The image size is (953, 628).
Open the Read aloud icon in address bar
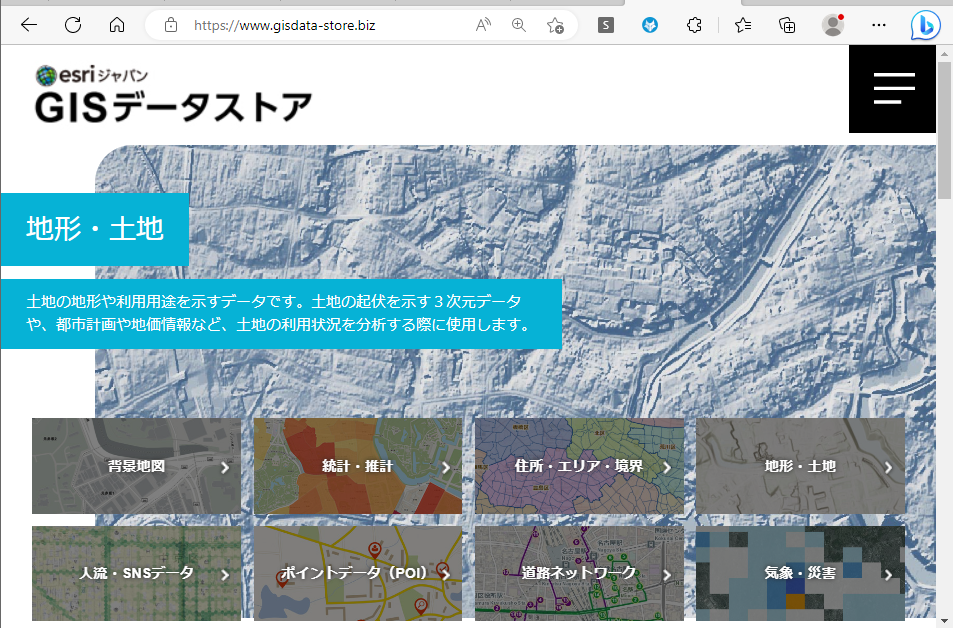(x=484, y=25)
